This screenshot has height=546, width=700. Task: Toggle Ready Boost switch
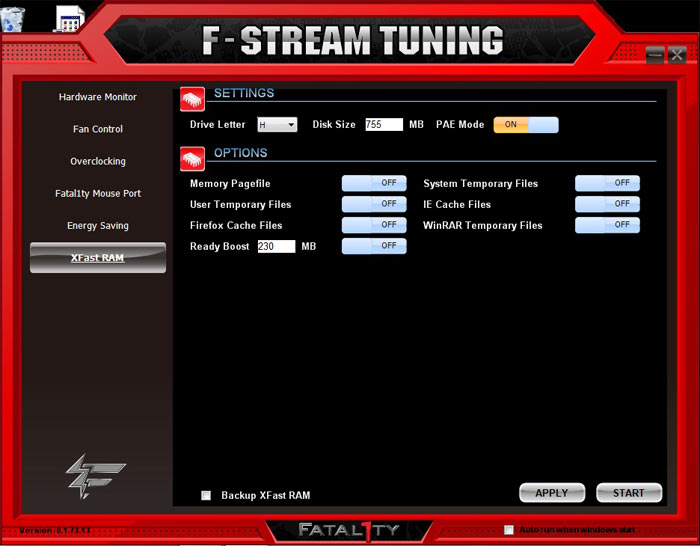click(374, 246)
